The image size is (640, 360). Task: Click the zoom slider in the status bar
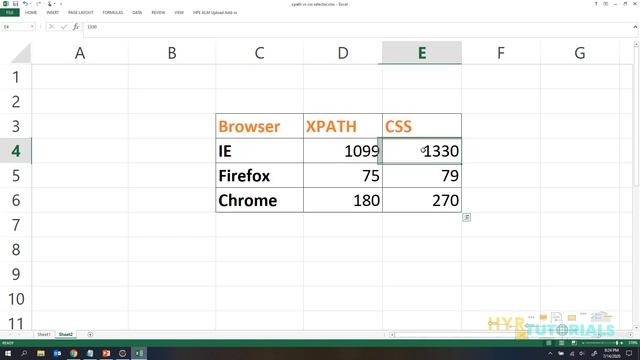[x=602, y=343]
